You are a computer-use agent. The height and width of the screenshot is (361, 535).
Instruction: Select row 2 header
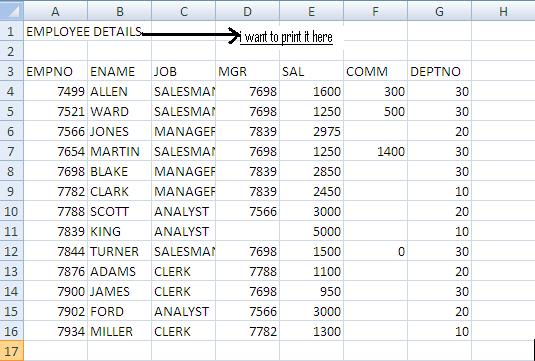[12, 51]
